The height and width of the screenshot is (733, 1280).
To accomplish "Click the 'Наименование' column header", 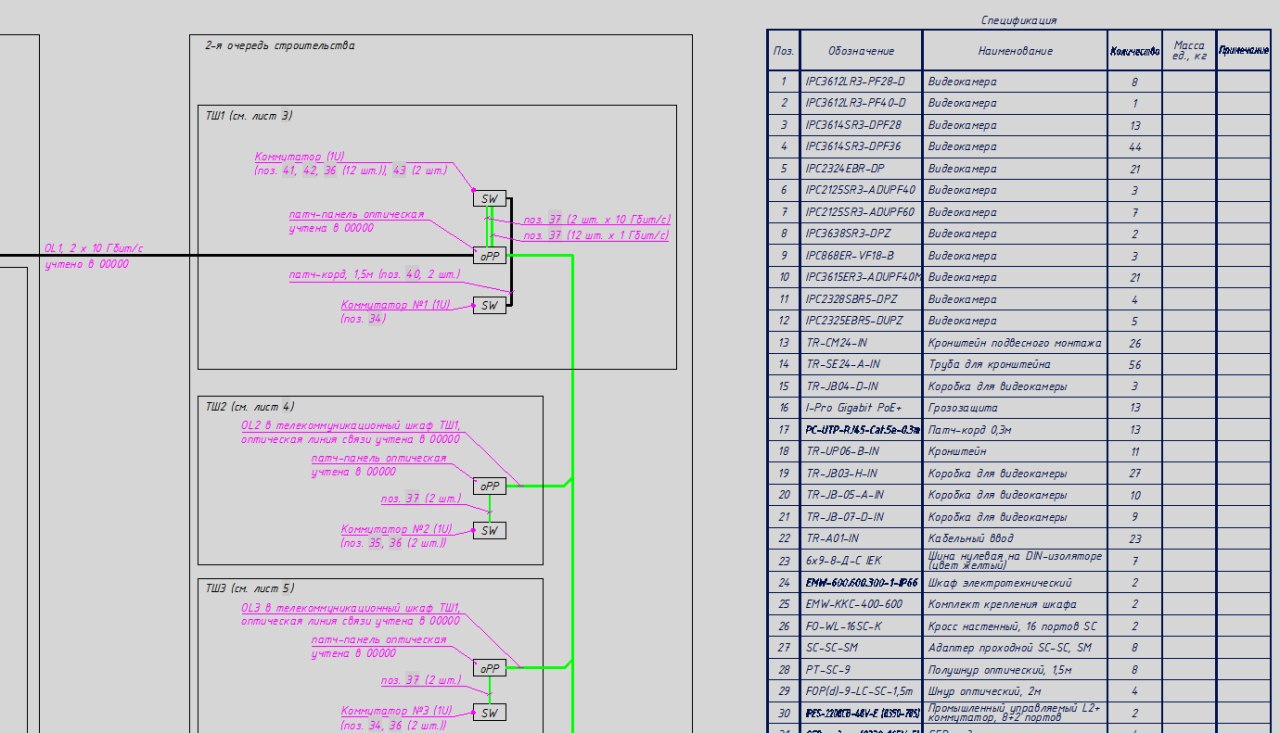I will click(x=1015, y=51).
